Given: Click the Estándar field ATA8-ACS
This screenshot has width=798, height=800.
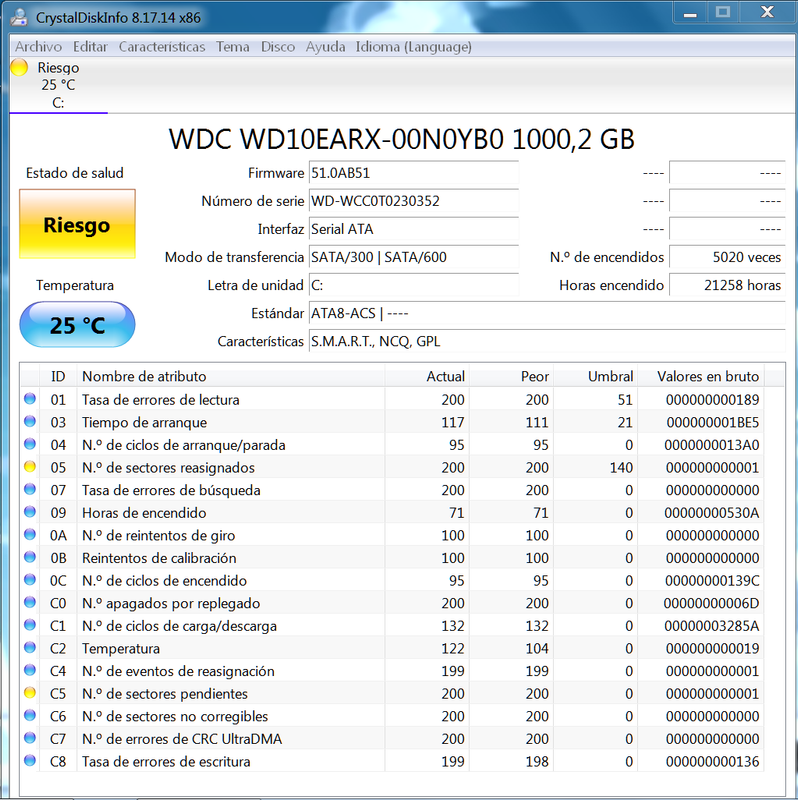Looking at the screenshot, I should coord(547,313).
